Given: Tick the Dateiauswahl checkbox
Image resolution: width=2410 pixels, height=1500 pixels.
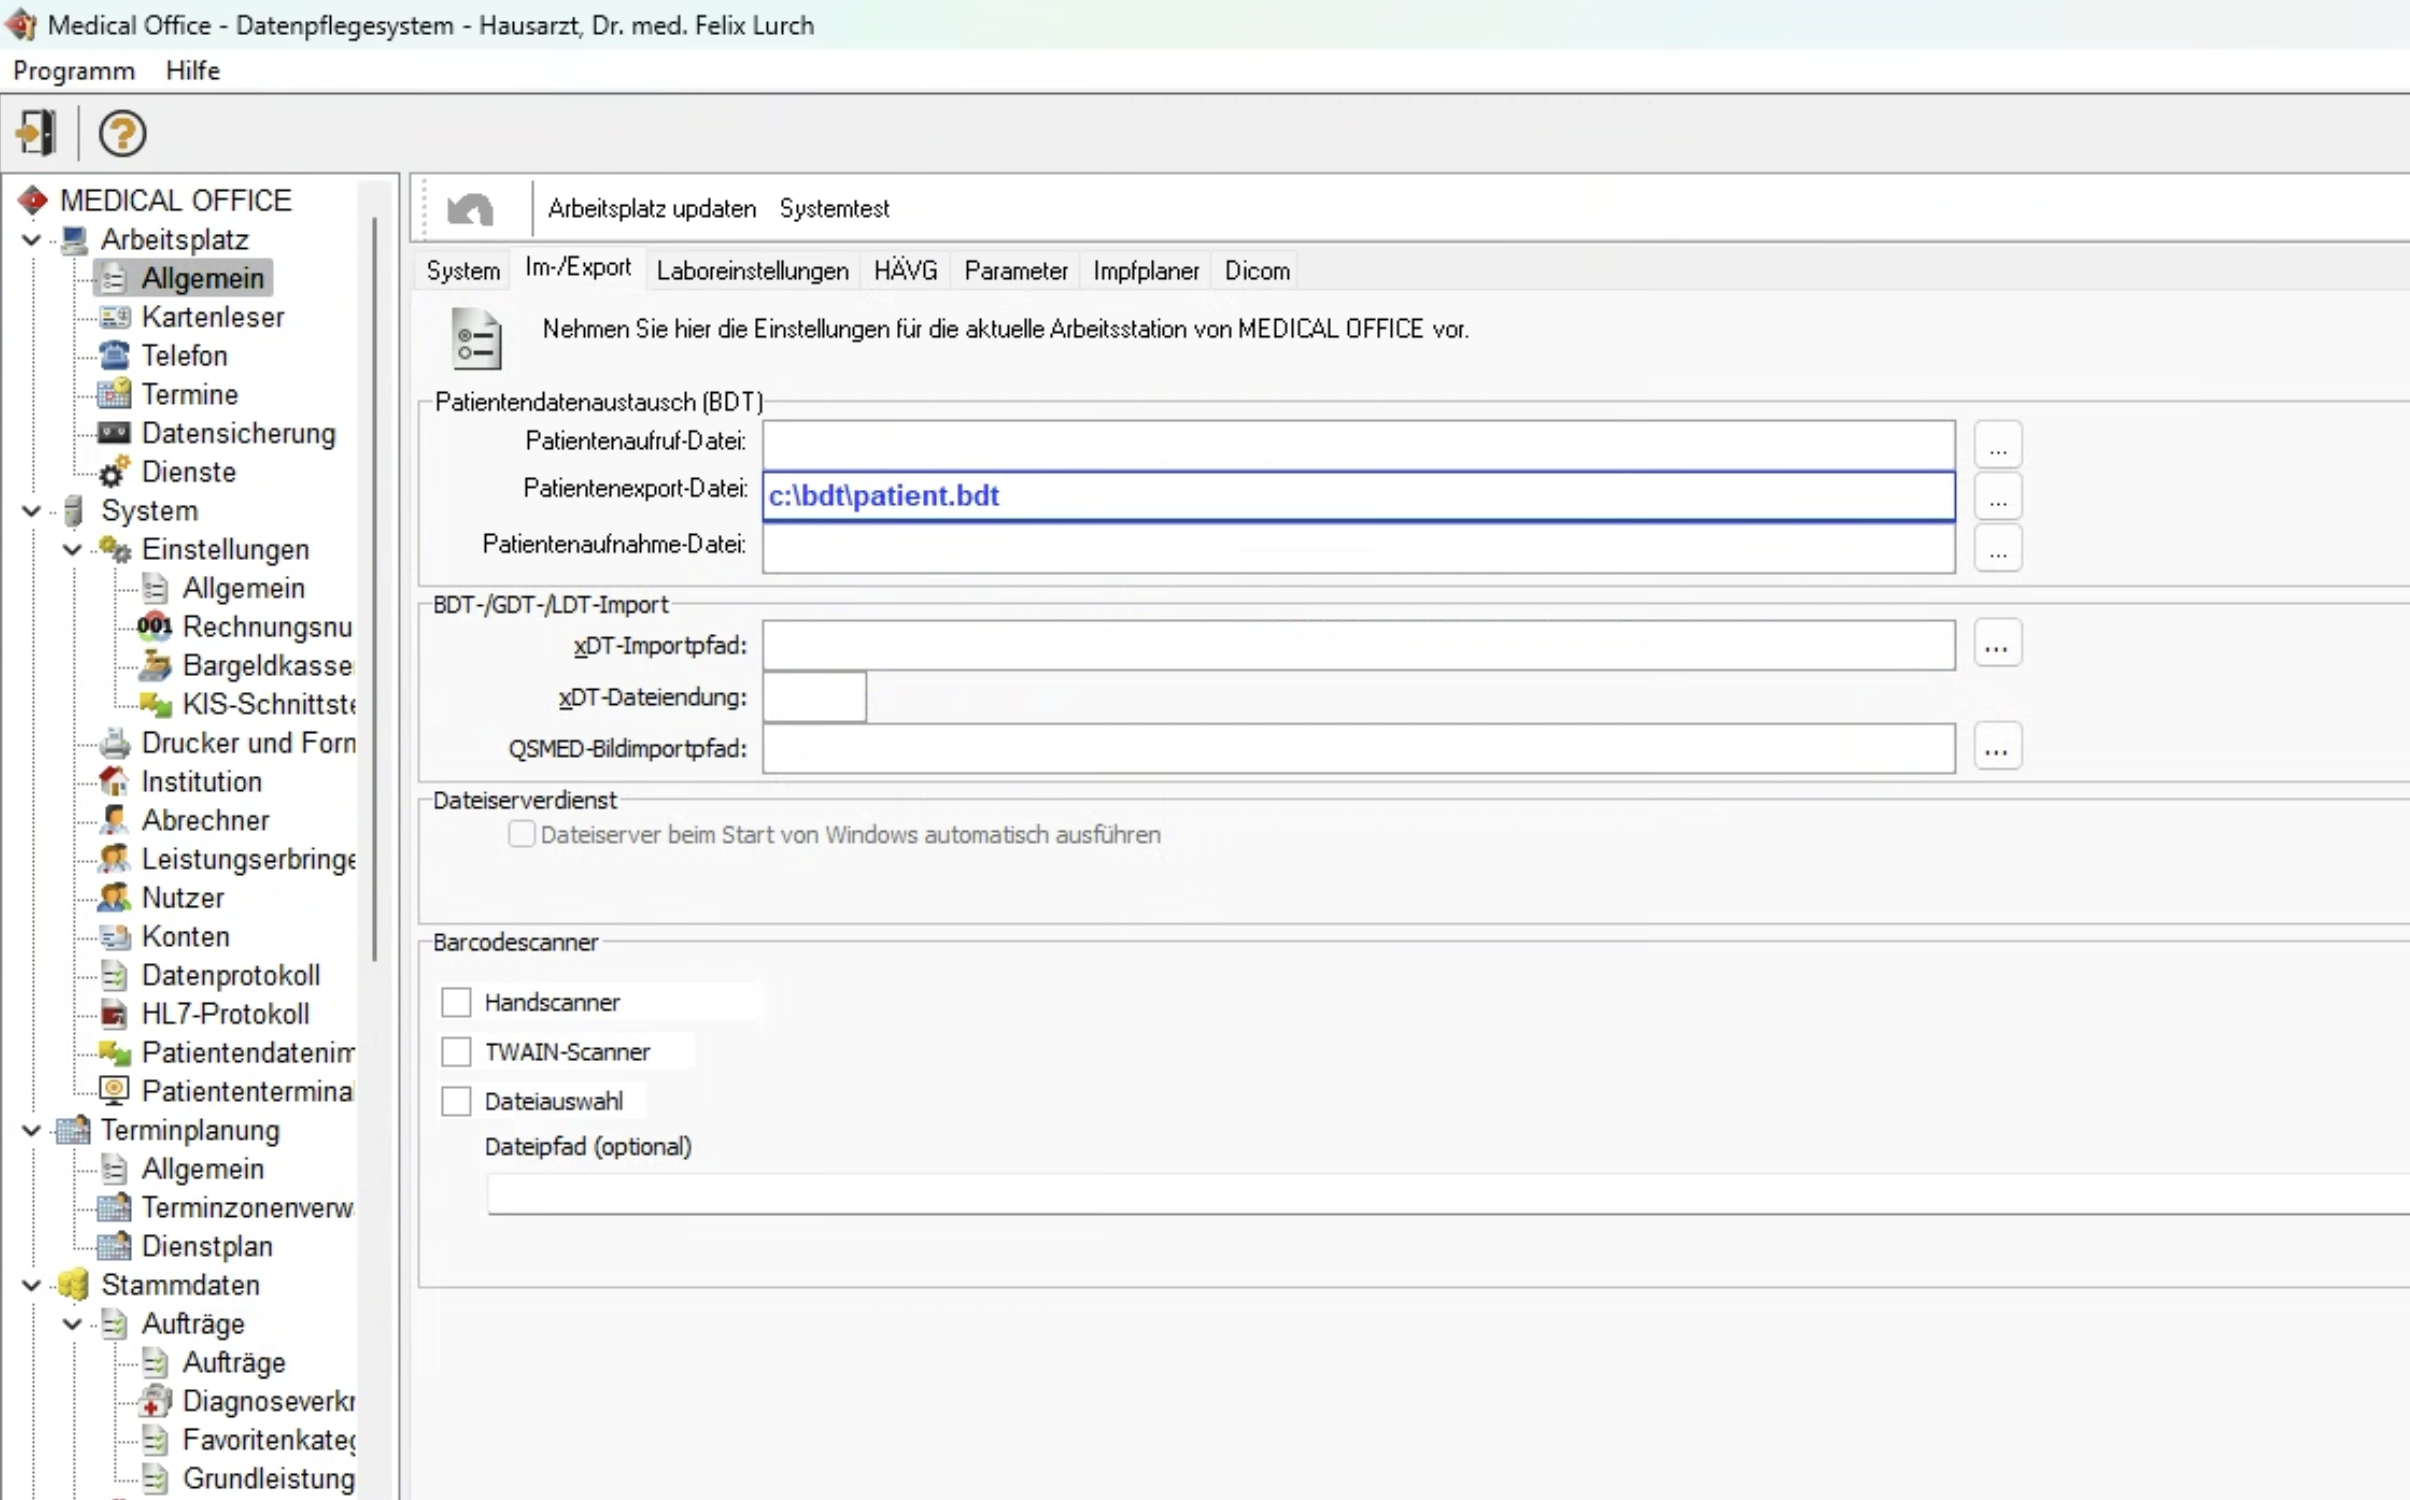Looking at the screenshot, I should click(456, 1101).
